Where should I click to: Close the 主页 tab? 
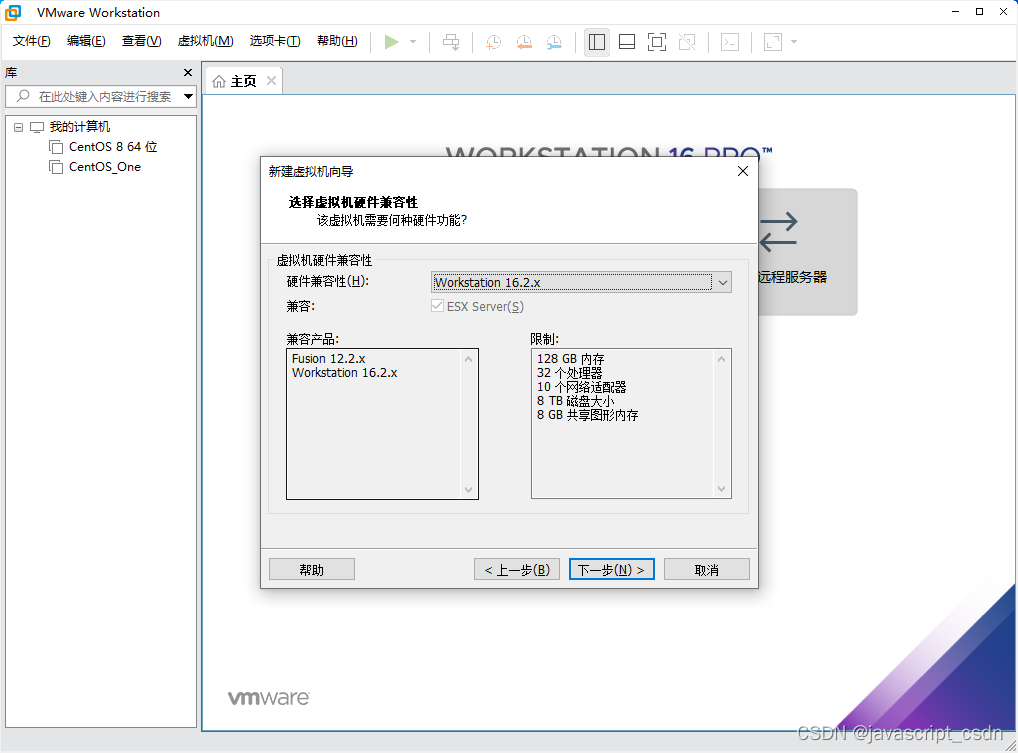point(271,80)
